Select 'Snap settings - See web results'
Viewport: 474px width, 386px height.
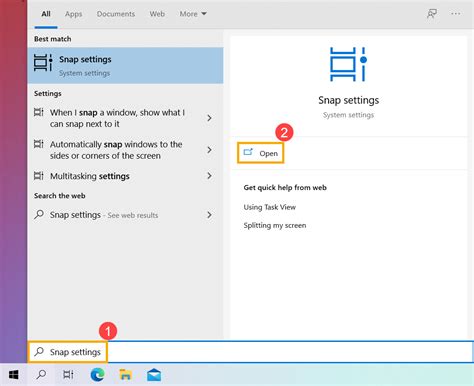pyautogui.click(x=126, y=215)
